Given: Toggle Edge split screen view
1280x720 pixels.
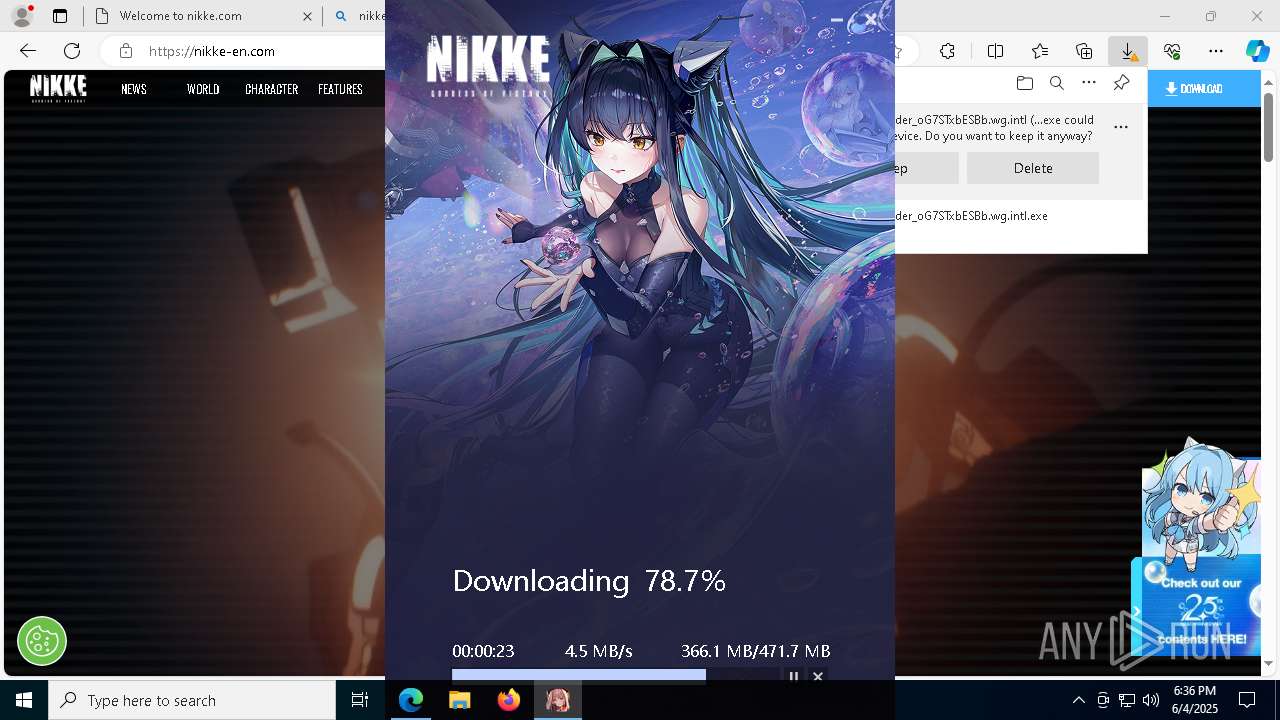Looking at the screenshot, I should (995, 51).
